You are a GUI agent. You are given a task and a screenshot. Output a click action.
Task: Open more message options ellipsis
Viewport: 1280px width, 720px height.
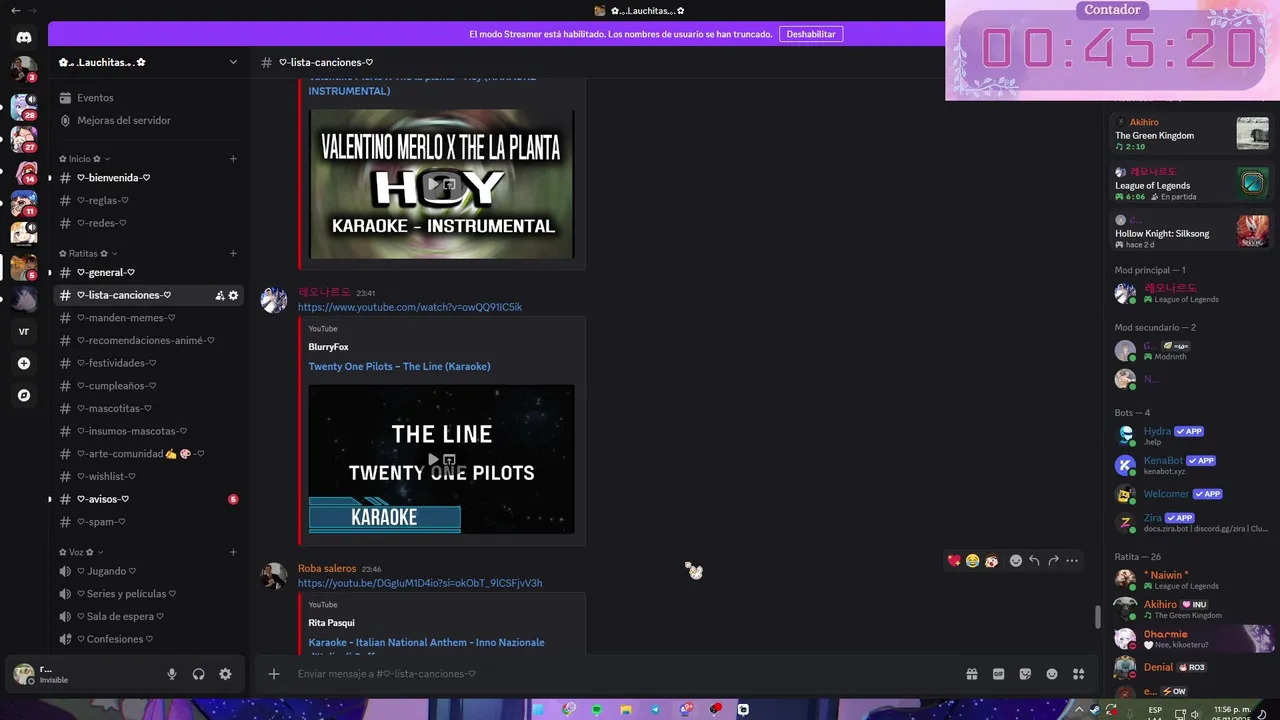point(1072,561)
